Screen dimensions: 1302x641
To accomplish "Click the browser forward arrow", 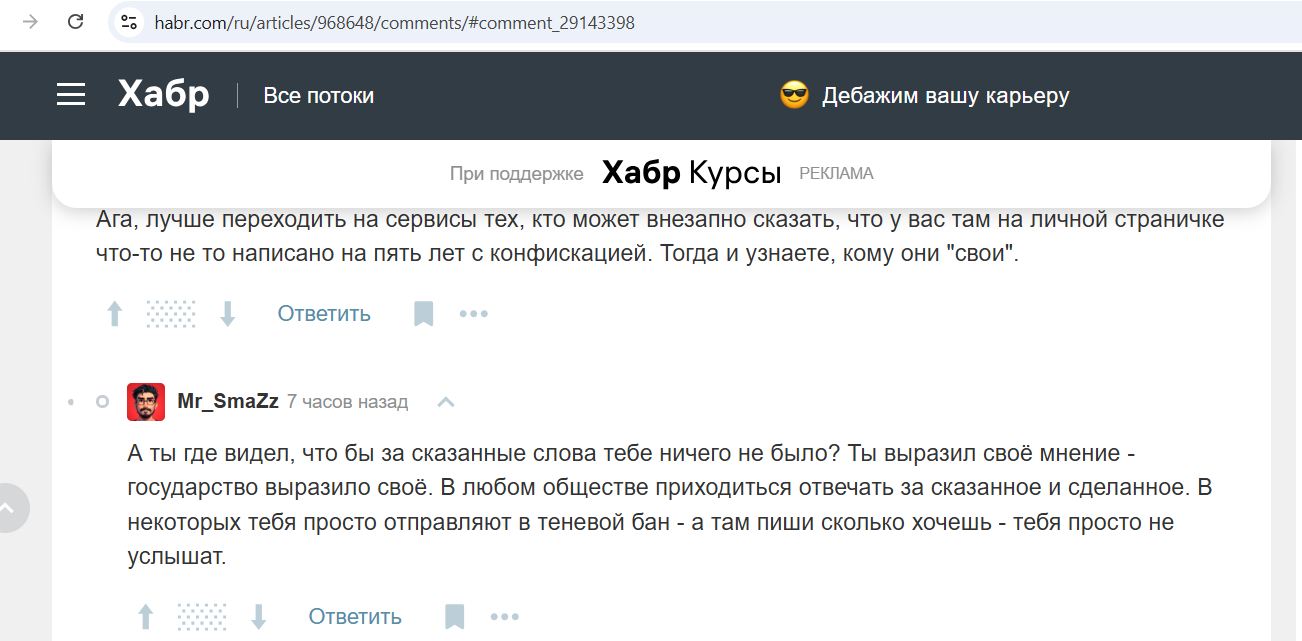I will tap(30, 21).
